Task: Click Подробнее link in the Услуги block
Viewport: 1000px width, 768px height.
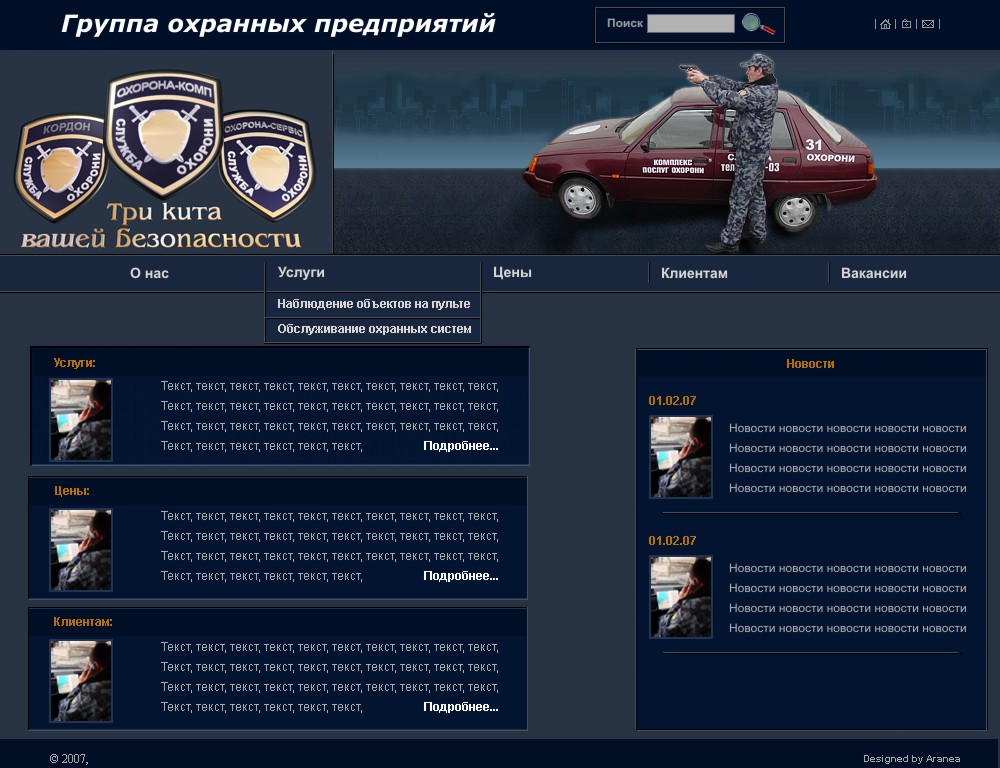Action: click(460, 446)
